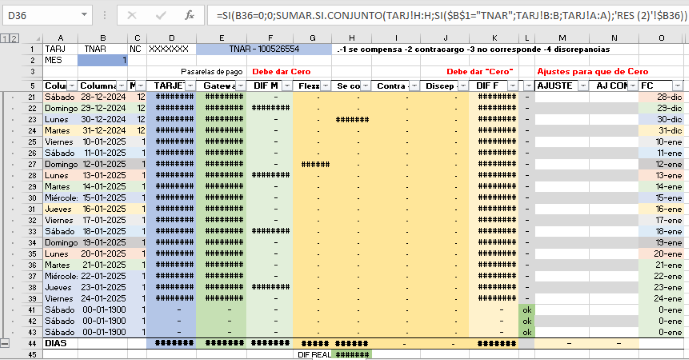This screenshot has width=689, height=360.
Task: Open filter dropdown for Se co column
Action: pos(366,86)
